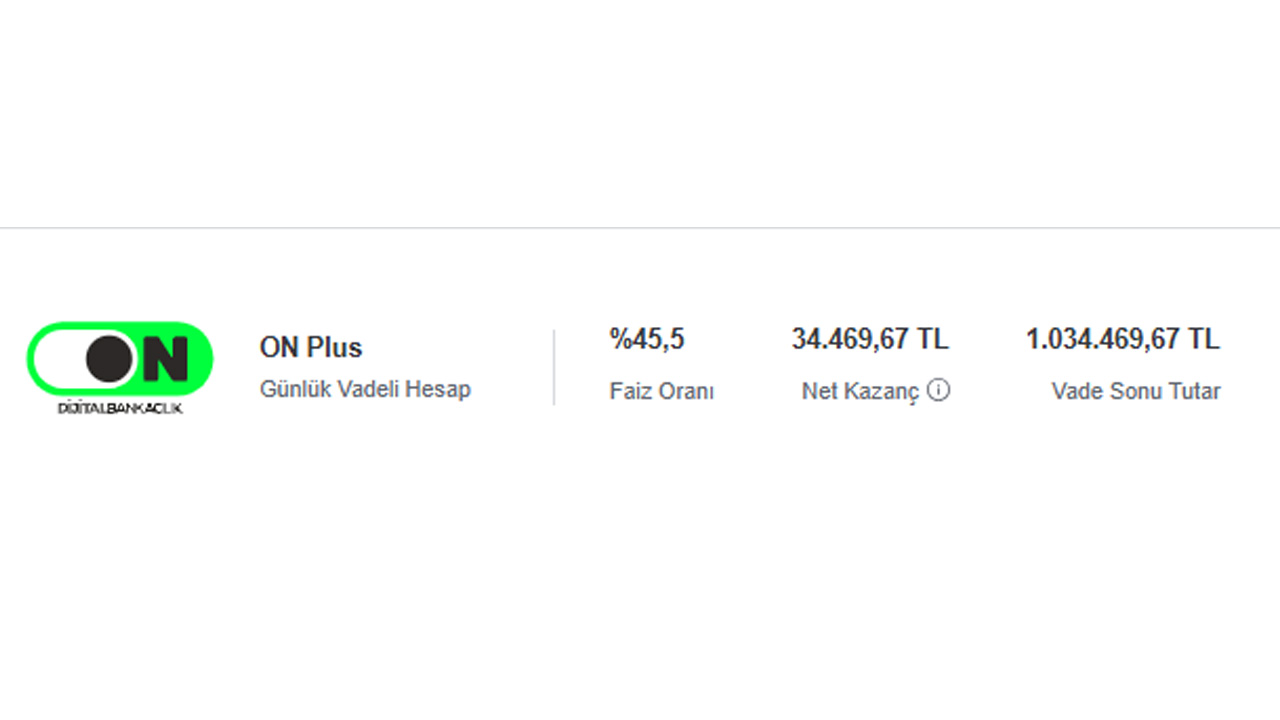This screenshot has width=1280, height=720.
Task: Click the green ON bank logo
Action: coord(120,358)
